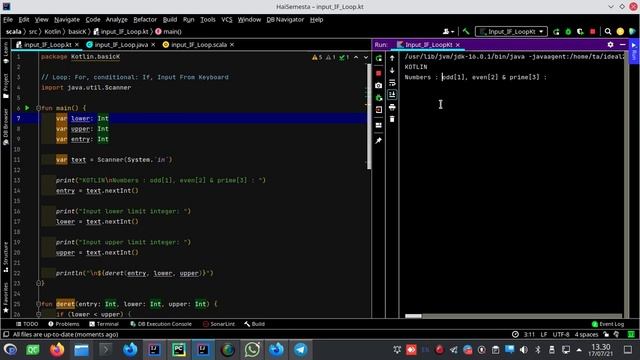
Task: Open the Event Log
Action: [x=608, y=324]
